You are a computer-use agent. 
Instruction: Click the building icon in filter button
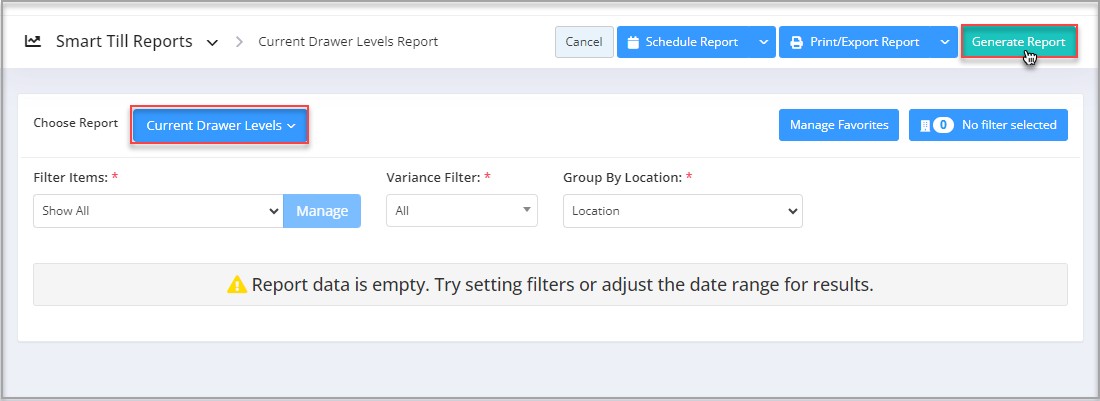coord(925,125)
